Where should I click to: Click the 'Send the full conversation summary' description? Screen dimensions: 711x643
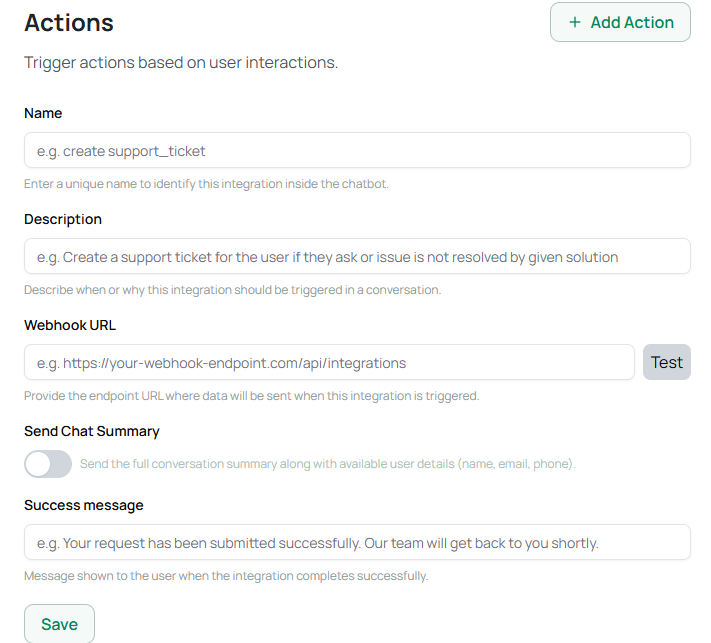[x=327, y=464]
